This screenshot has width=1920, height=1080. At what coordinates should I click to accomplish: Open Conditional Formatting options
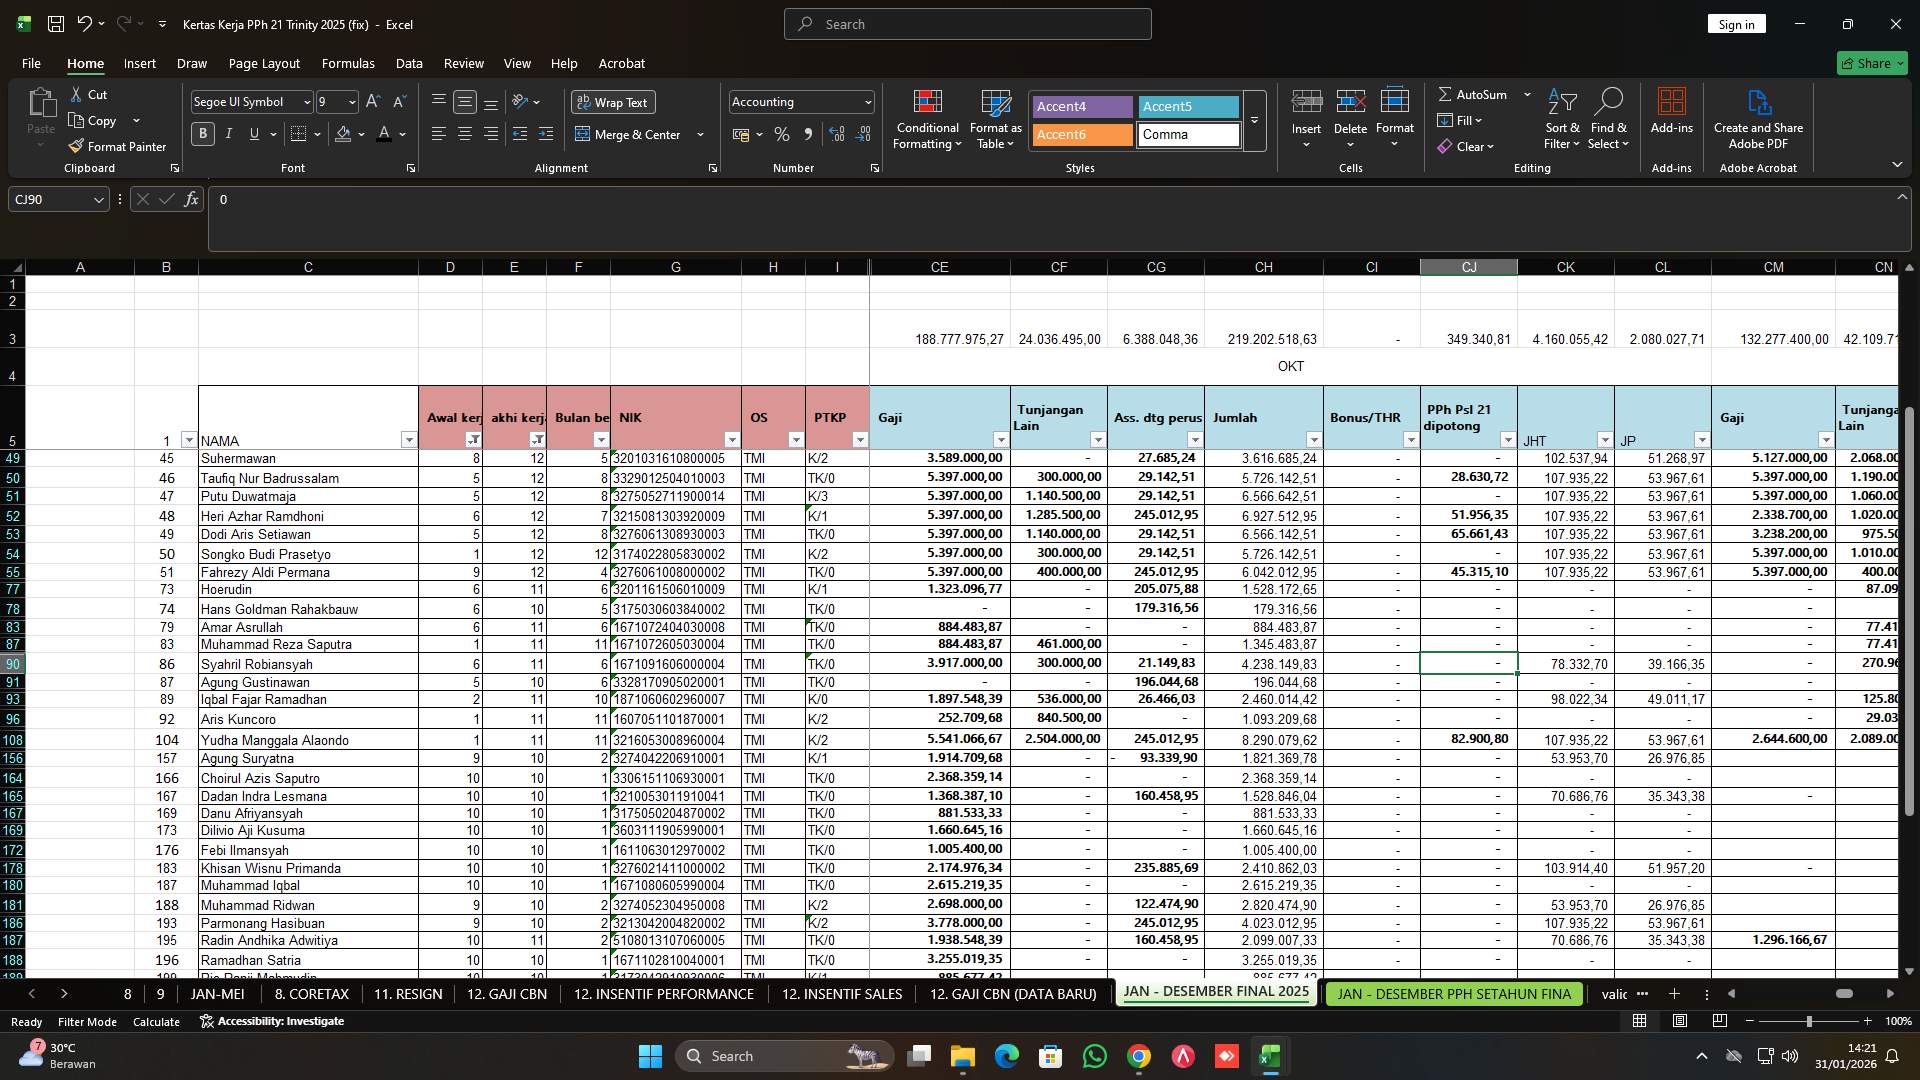click(927, 119)
